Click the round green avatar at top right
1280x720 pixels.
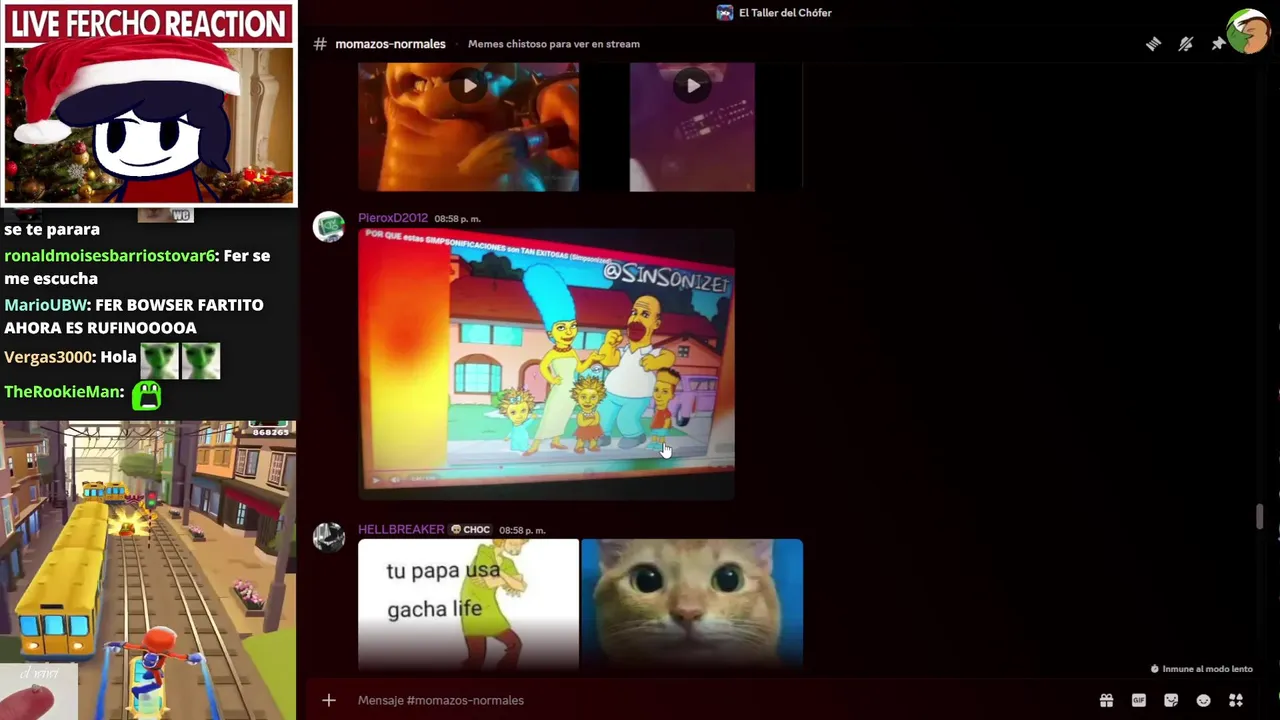tap(1249, 31)
